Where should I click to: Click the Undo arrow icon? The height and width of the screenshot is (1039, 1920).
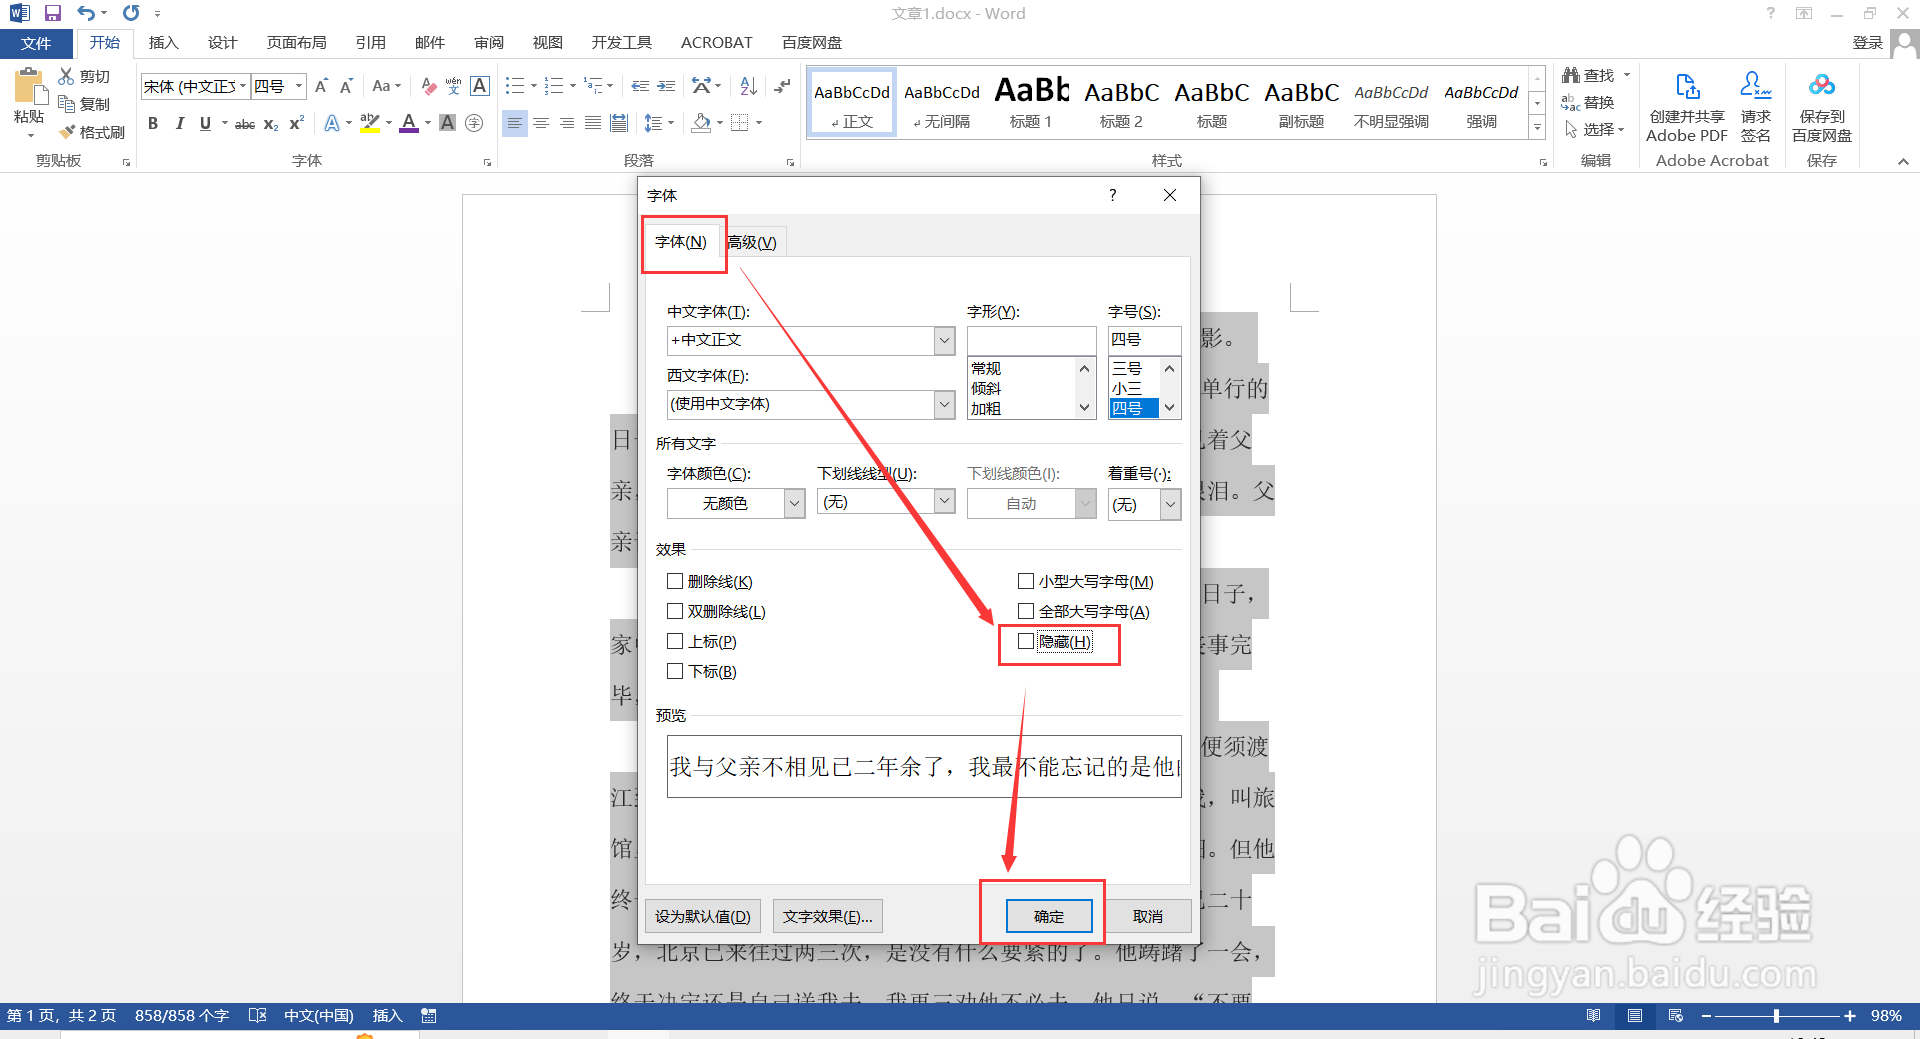click(x=86, y=13)
